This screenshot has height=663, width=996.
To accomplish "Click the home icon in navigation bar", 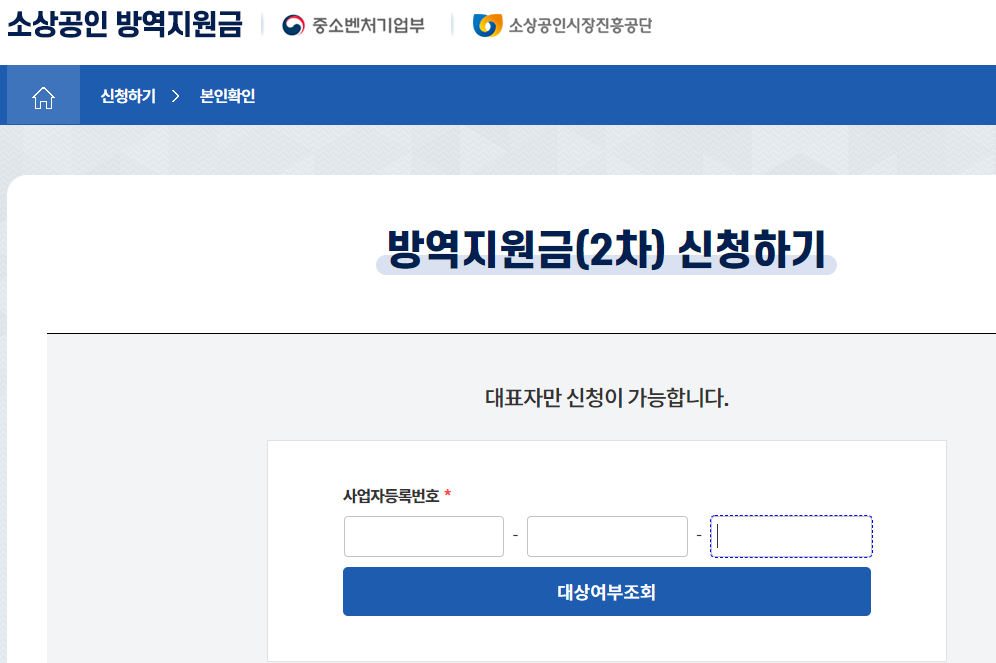I will pos(43,97).
